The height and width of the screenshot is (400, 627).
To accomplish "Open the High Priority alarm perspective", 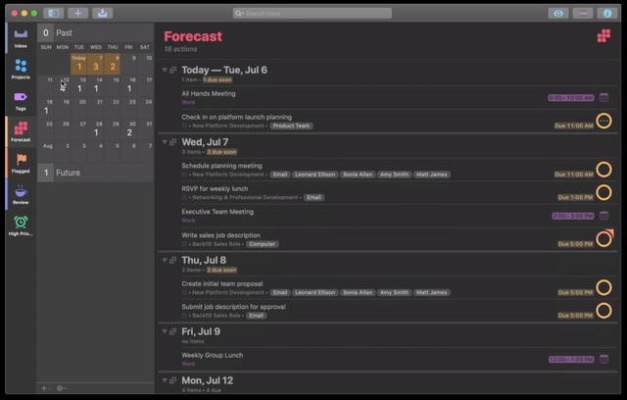I will pos(20,225).
